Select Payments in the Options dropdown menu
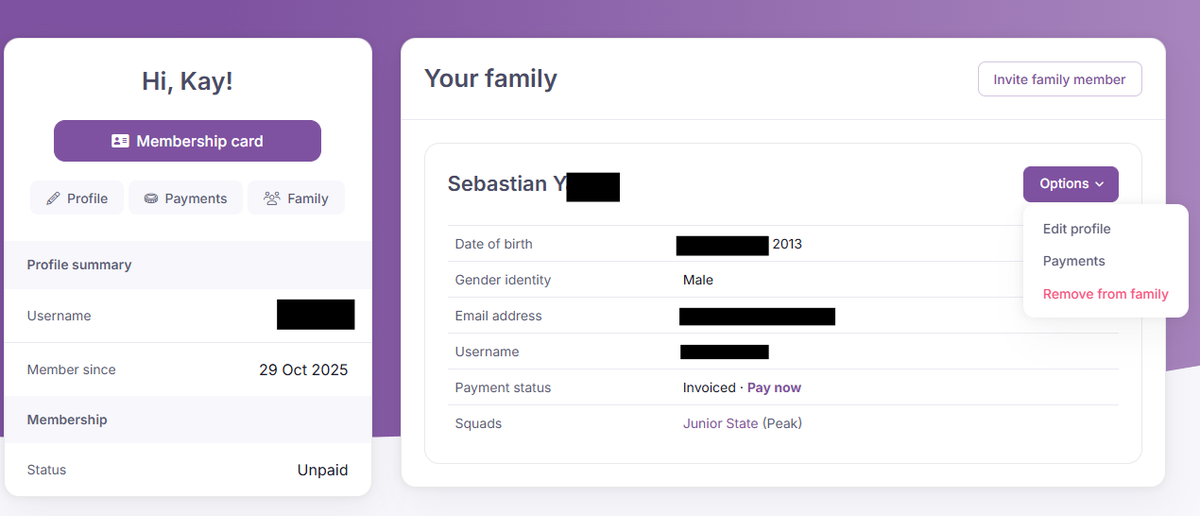 coord(1073,261)
